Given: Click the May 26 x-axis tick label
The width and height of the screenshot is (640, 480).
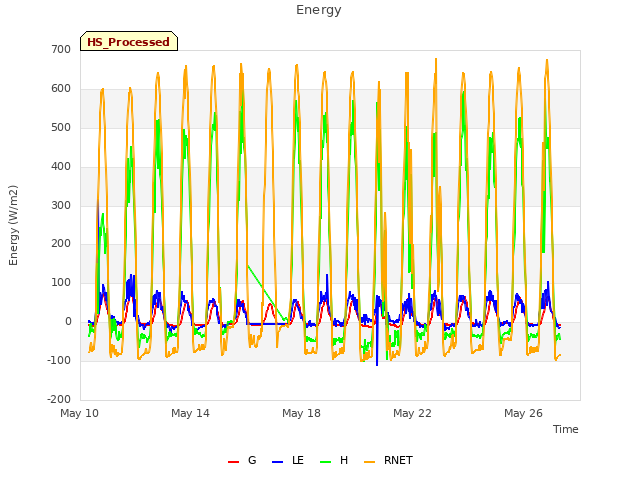Looking at the screenshot, I should click(x=523, y=413).
